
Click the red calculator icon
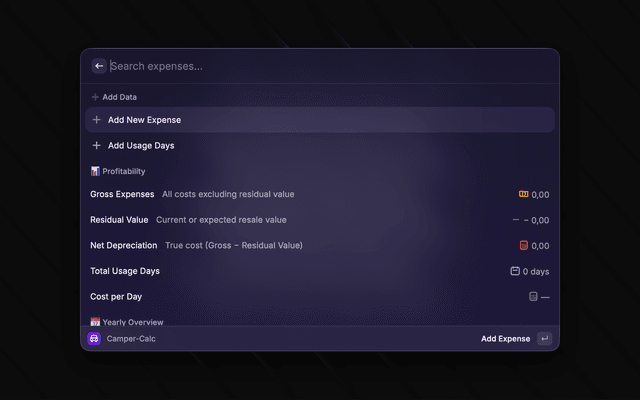[x=524, y=245]
